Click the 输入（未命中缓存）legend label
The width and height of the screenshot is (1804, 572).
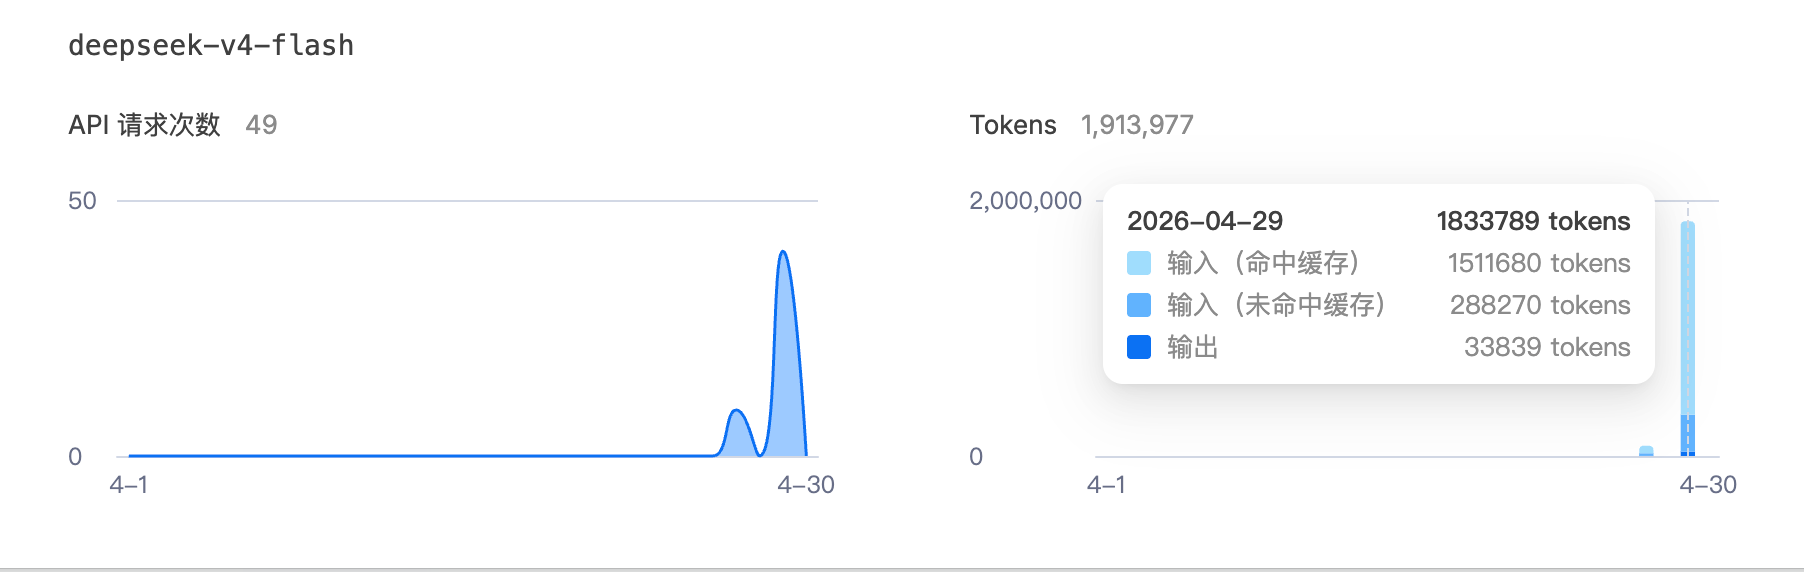[1277, 305]
